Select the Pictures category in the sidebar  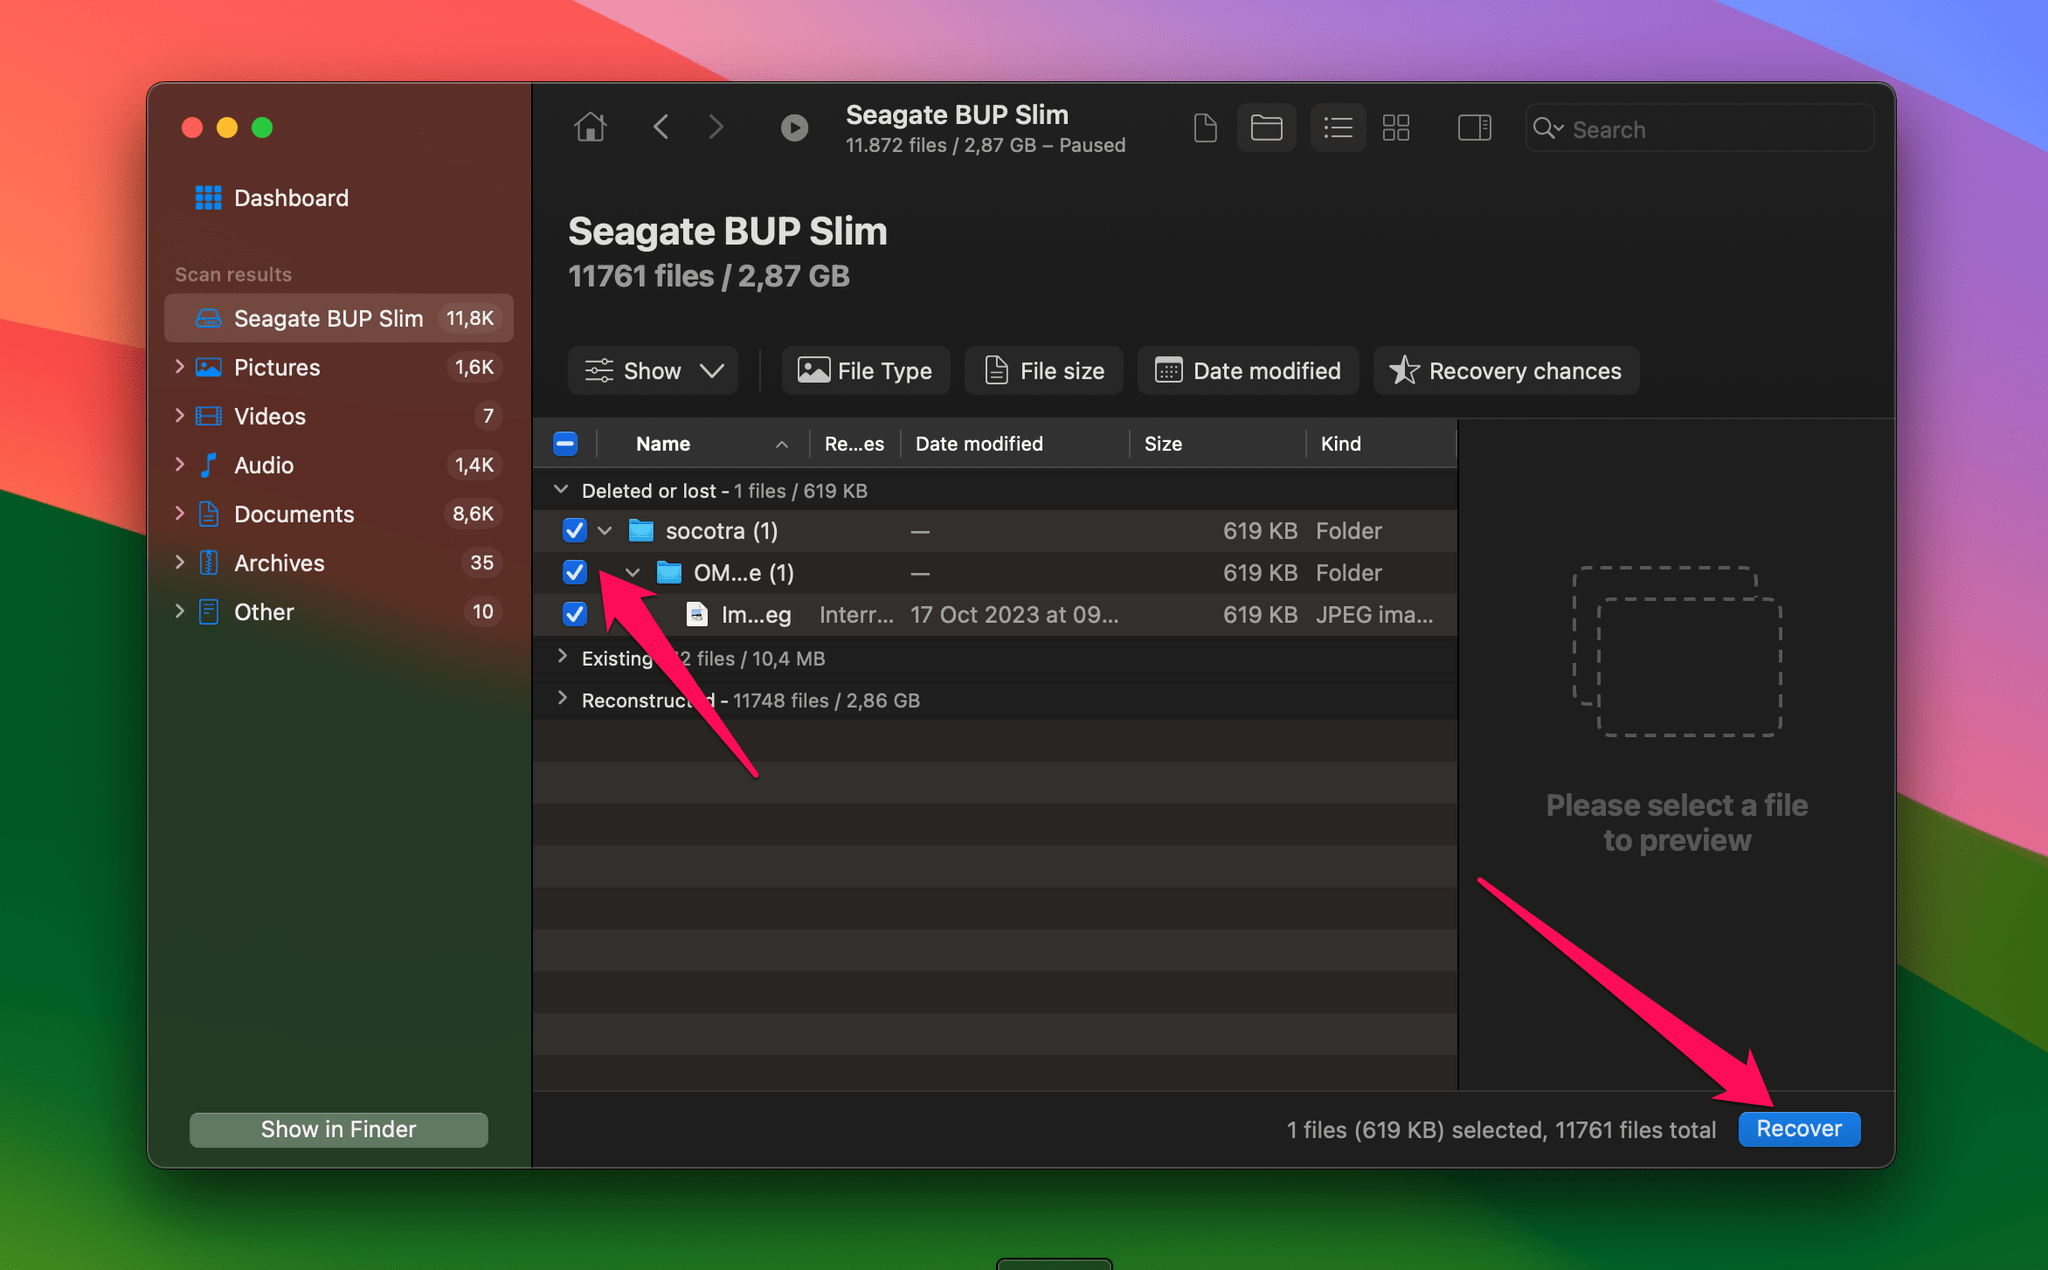276,367
